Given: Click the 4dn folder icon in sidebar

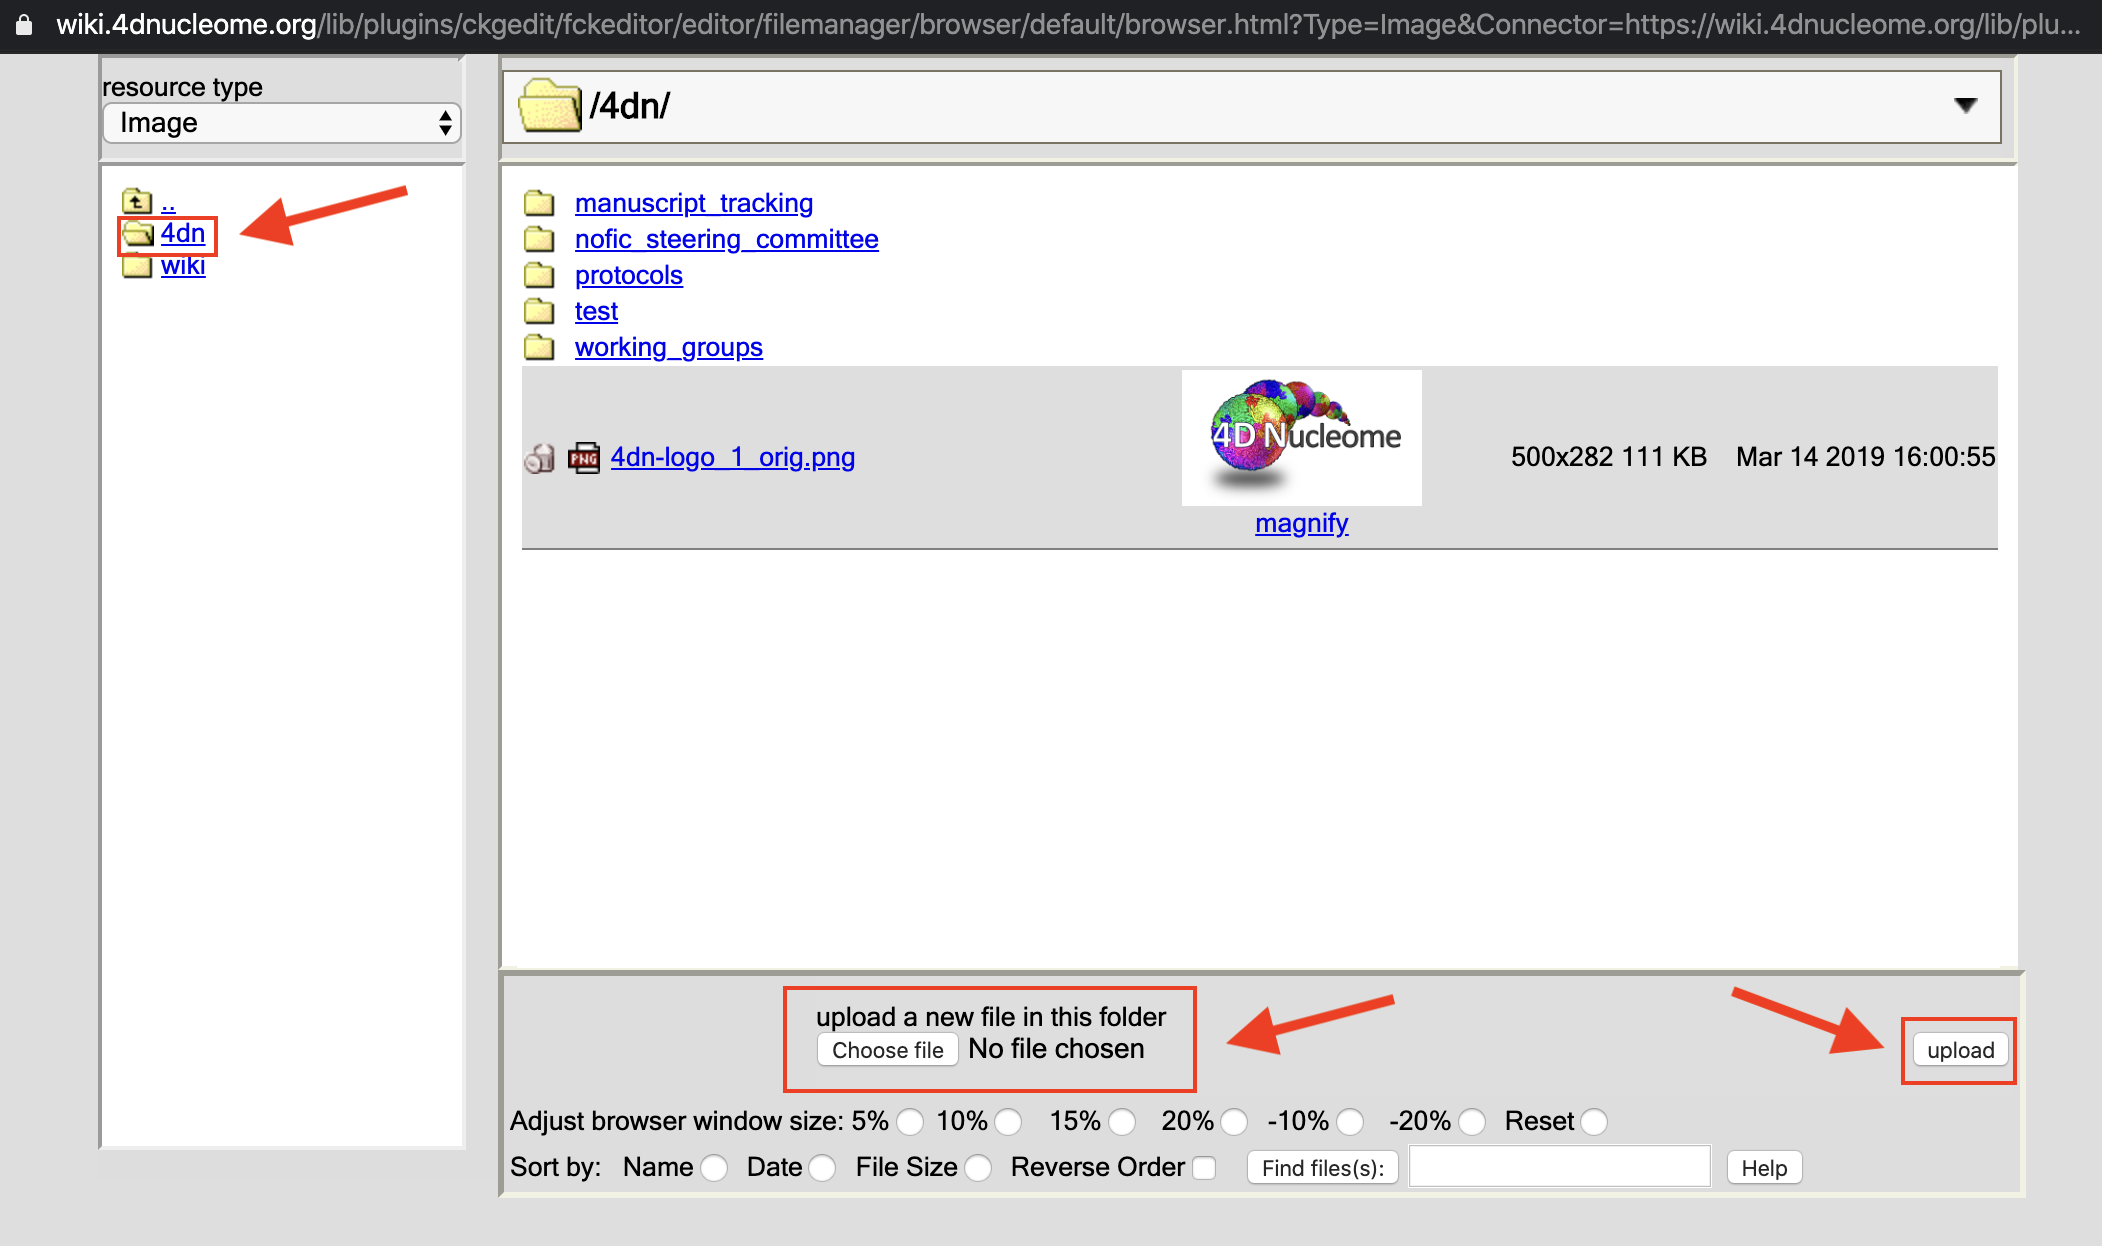Looking at the screenshot, I should tap(138, 235).
